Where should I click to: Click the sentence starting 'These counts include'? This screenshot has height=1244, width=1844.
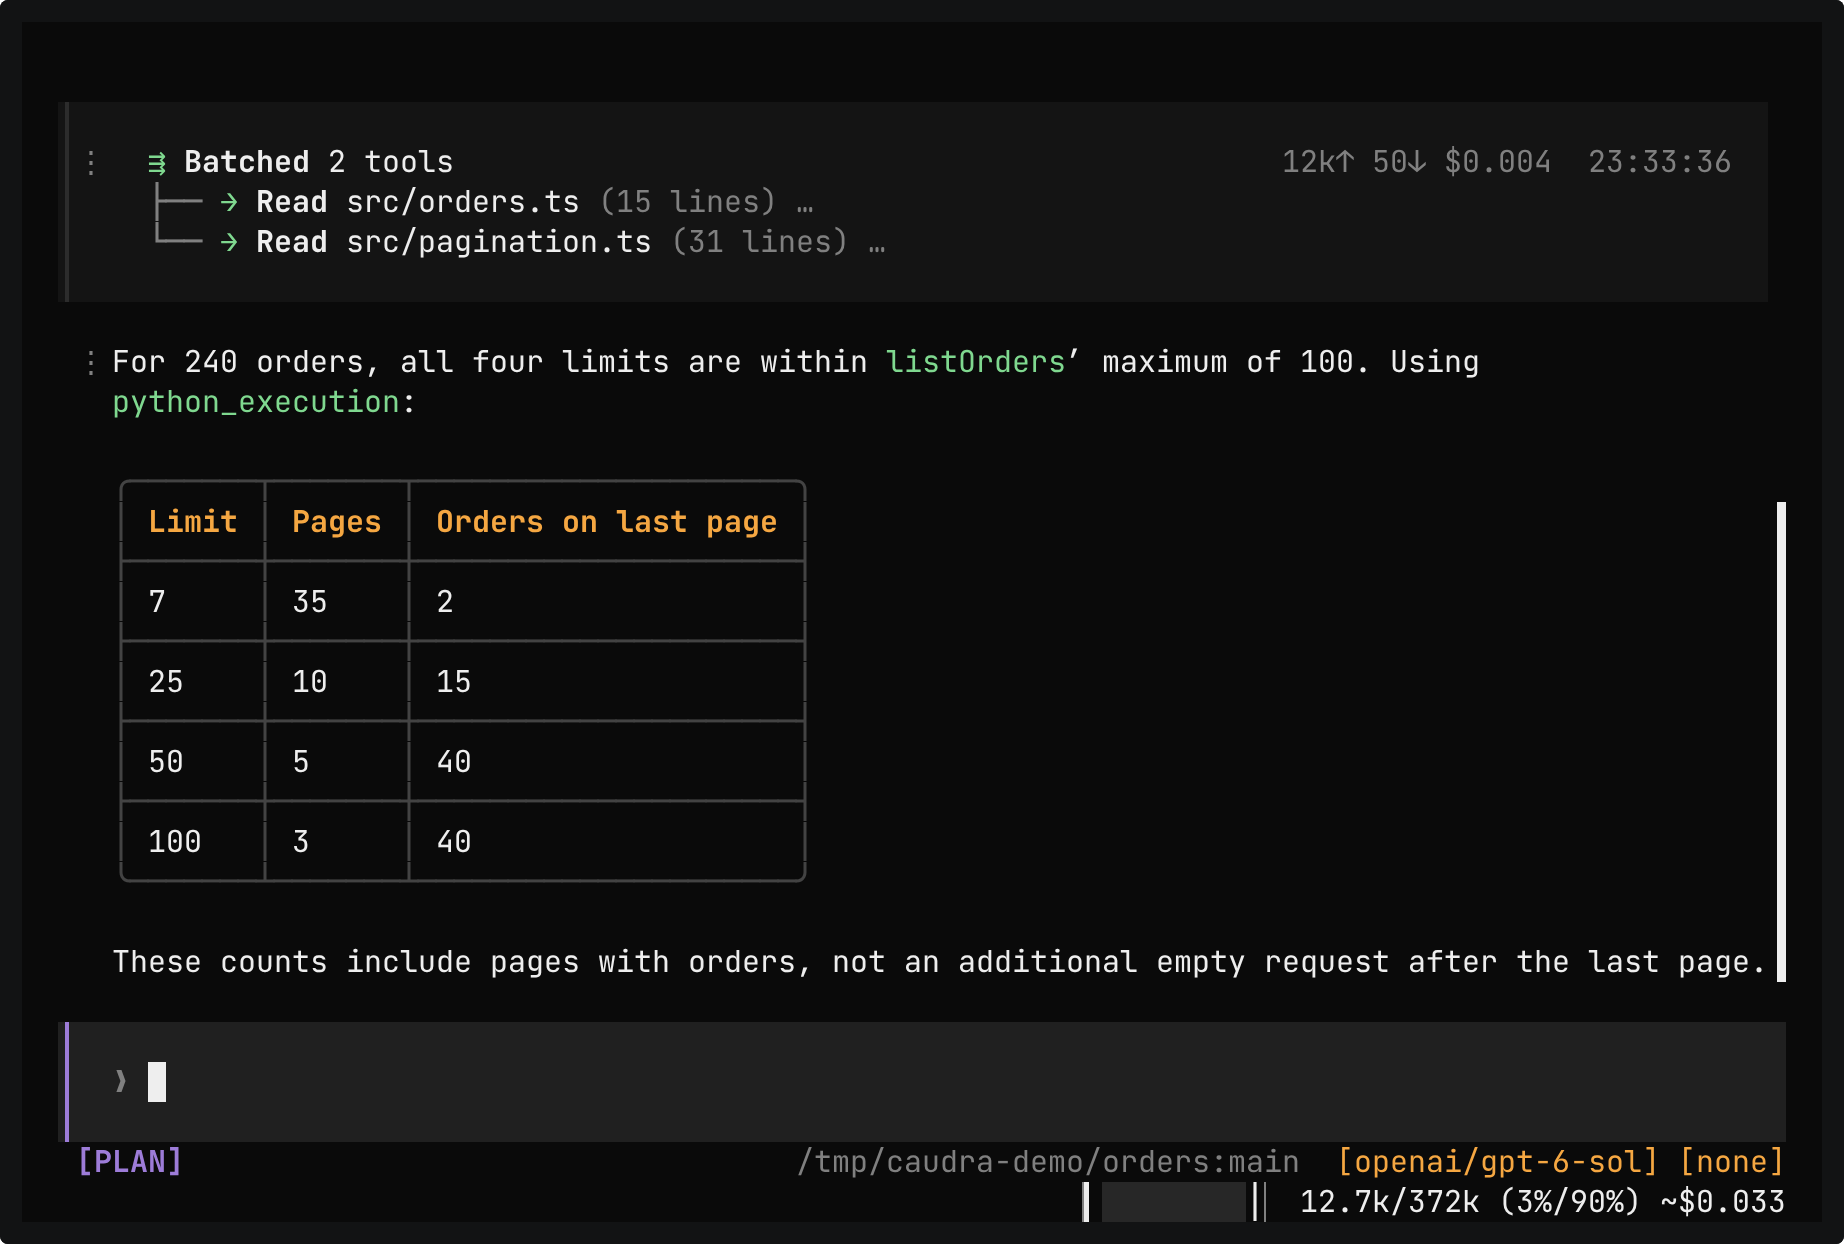(939, 962)
